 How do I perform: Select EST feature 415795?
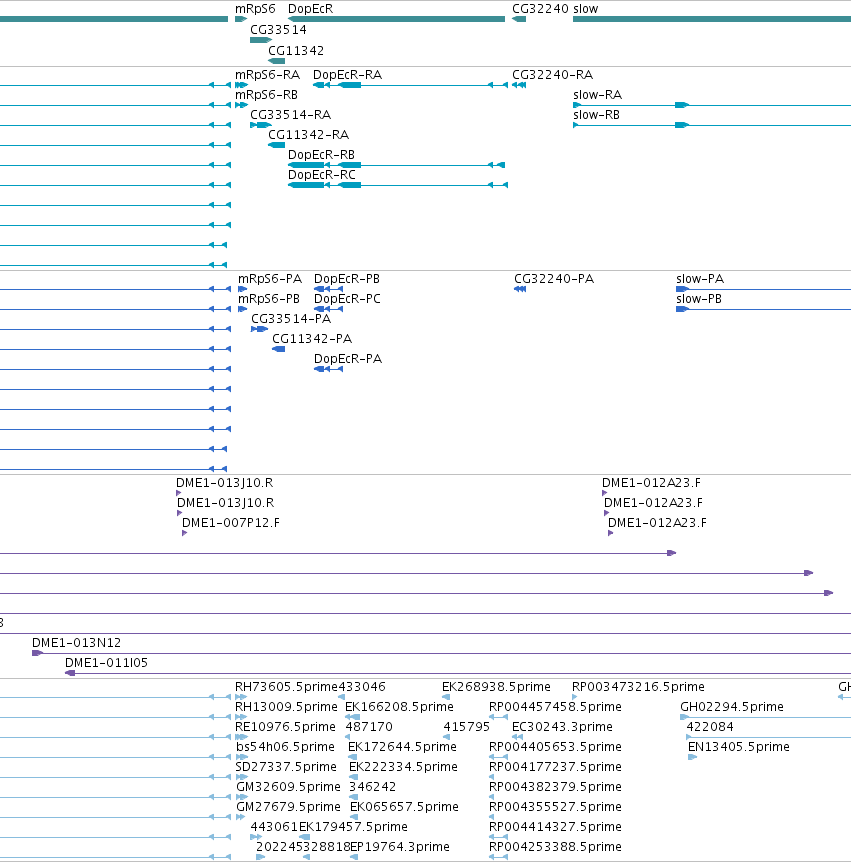[x=466, y=727]
